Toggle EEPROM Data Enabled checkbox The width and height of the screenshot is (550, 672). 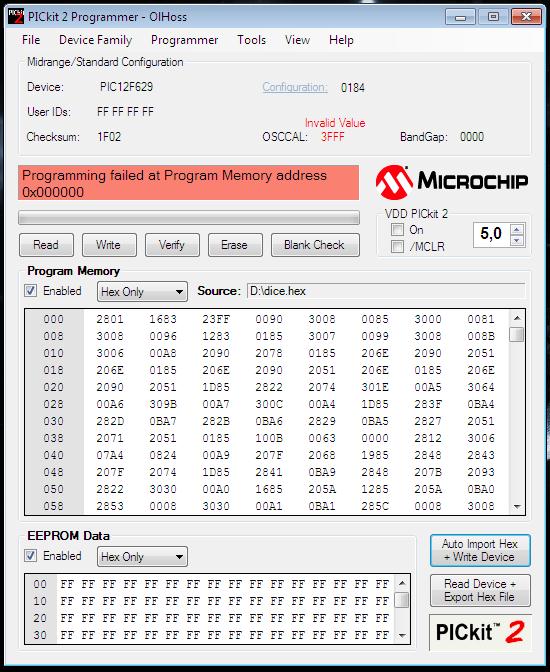[30, 556]
